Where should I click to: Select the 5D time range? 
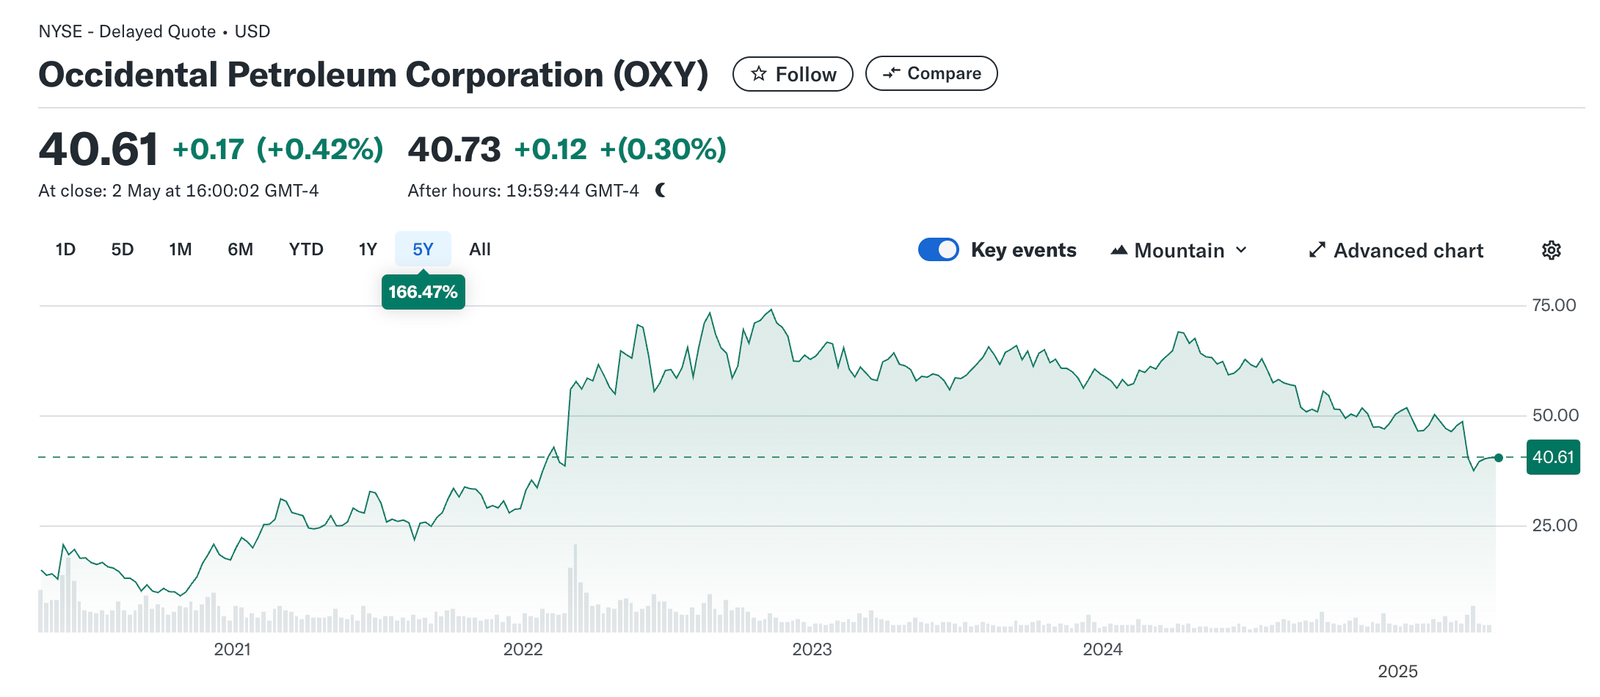(x=121, y=249)
